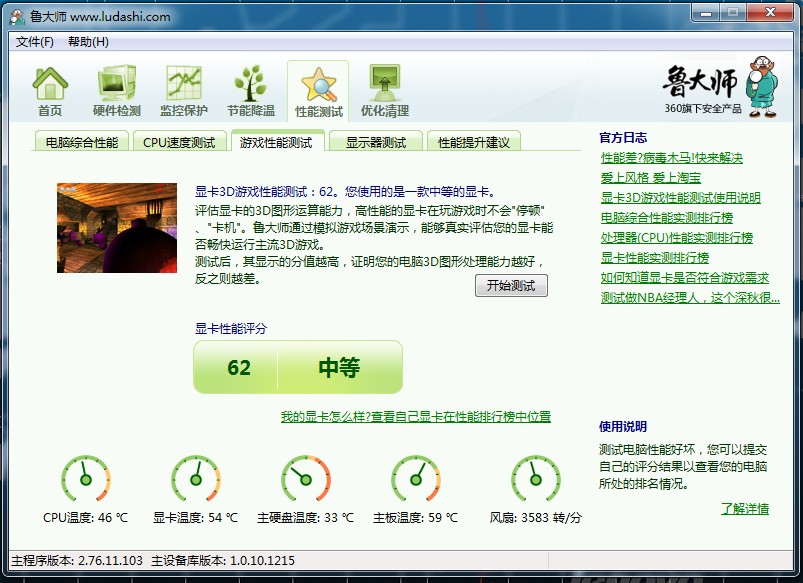Viewport: 803px width, 583px height.
Task: Click the 风扇 speed gauge dial
Action: pos(536,480)
